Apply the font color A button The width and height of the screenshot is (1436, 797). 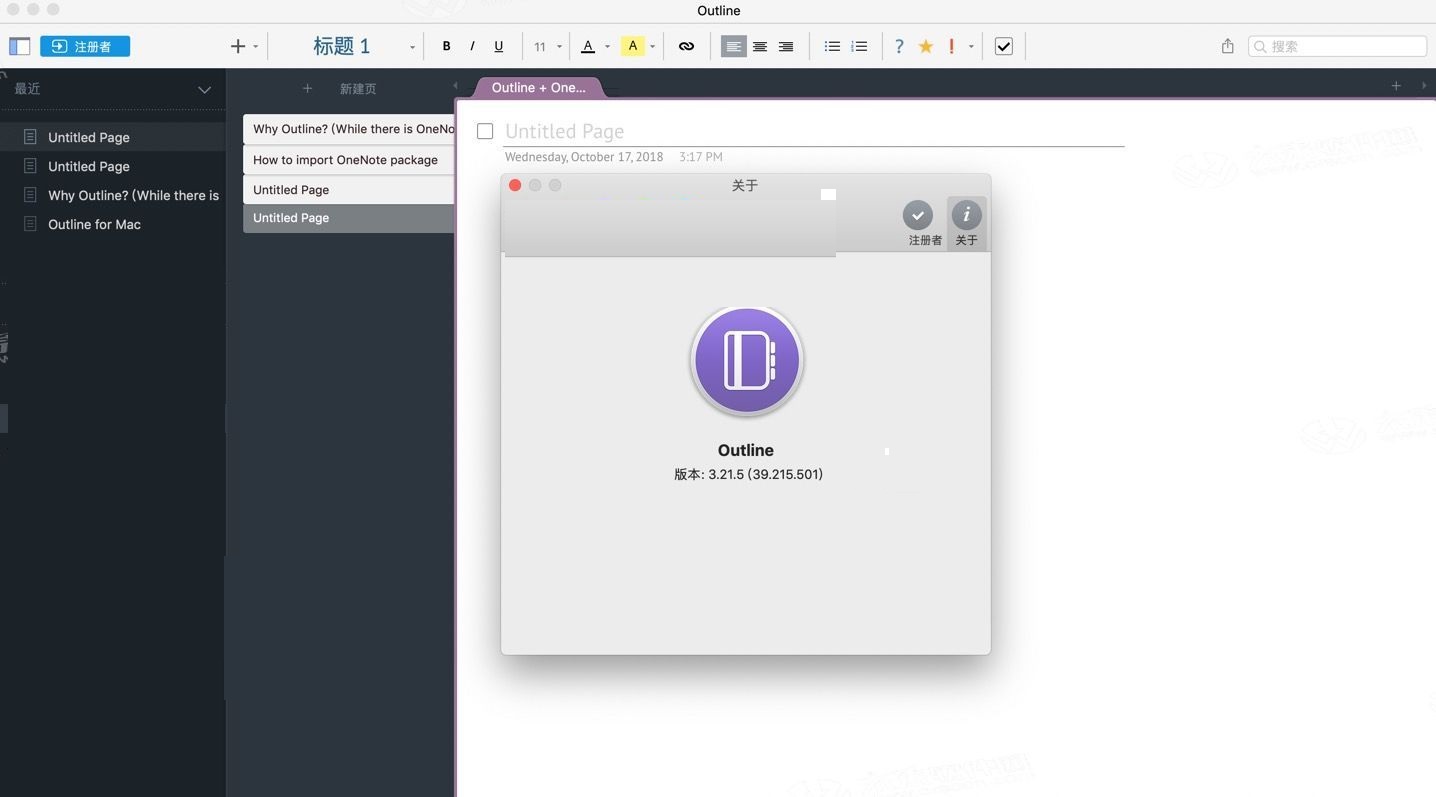click(588, 46)
